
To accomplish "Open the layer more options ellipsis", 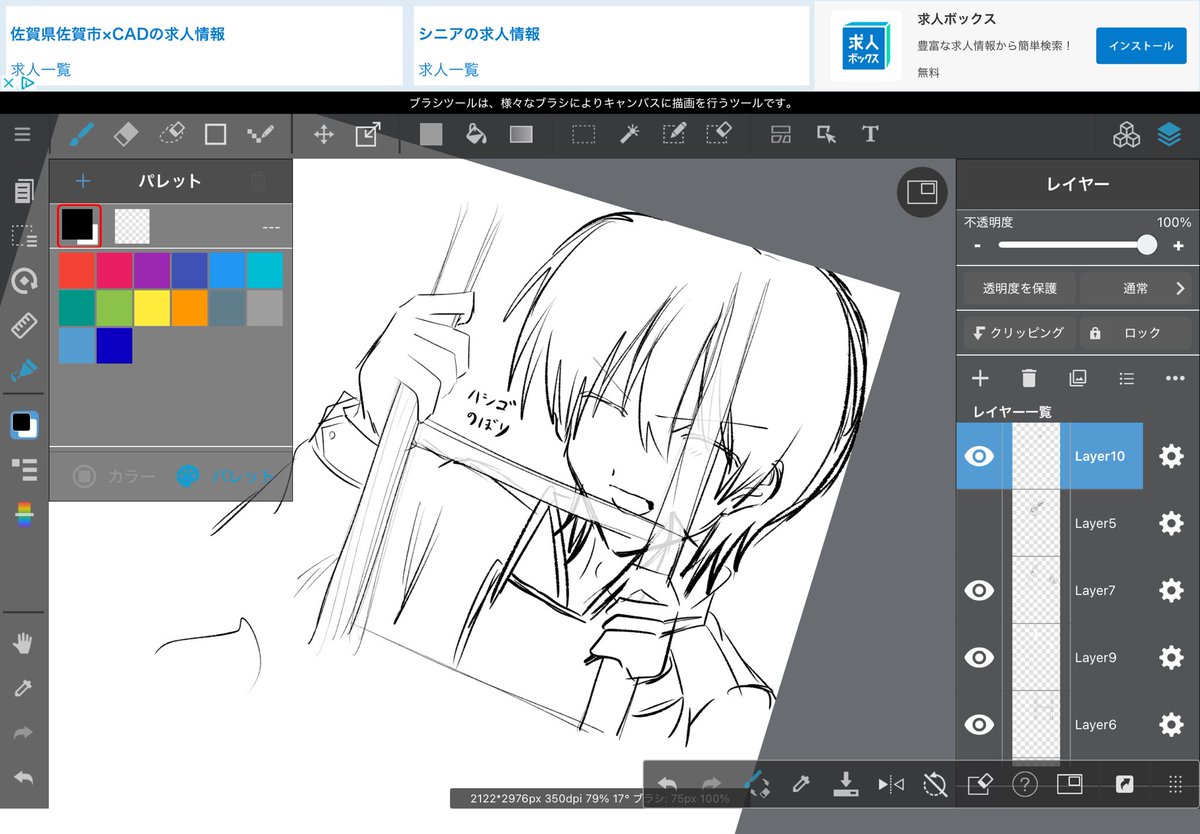I will [1175, 378].
